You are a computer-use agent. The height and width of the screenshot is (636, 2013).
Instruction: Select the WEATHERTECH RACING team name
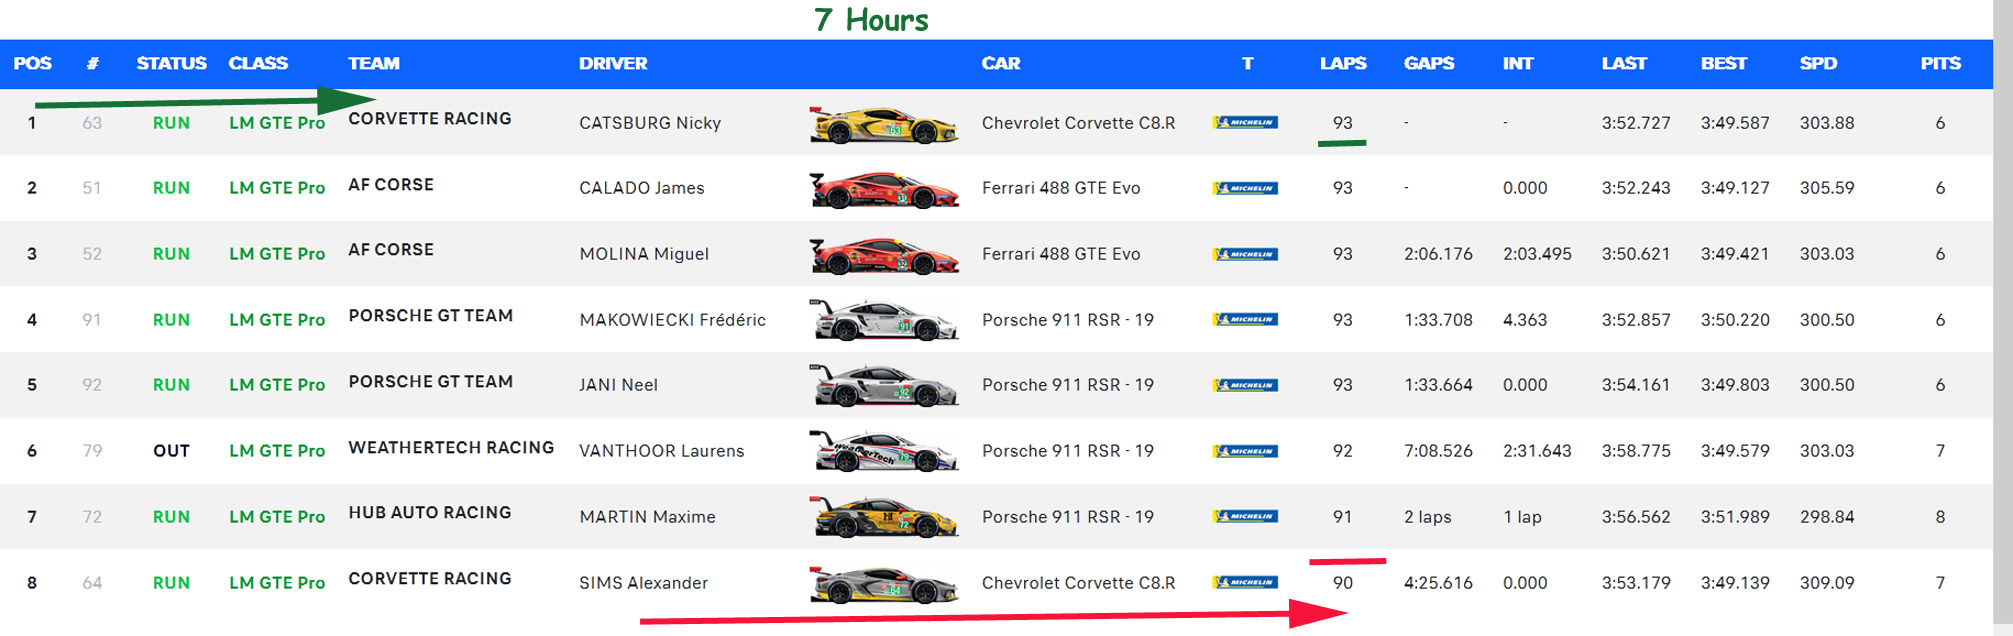450,448
